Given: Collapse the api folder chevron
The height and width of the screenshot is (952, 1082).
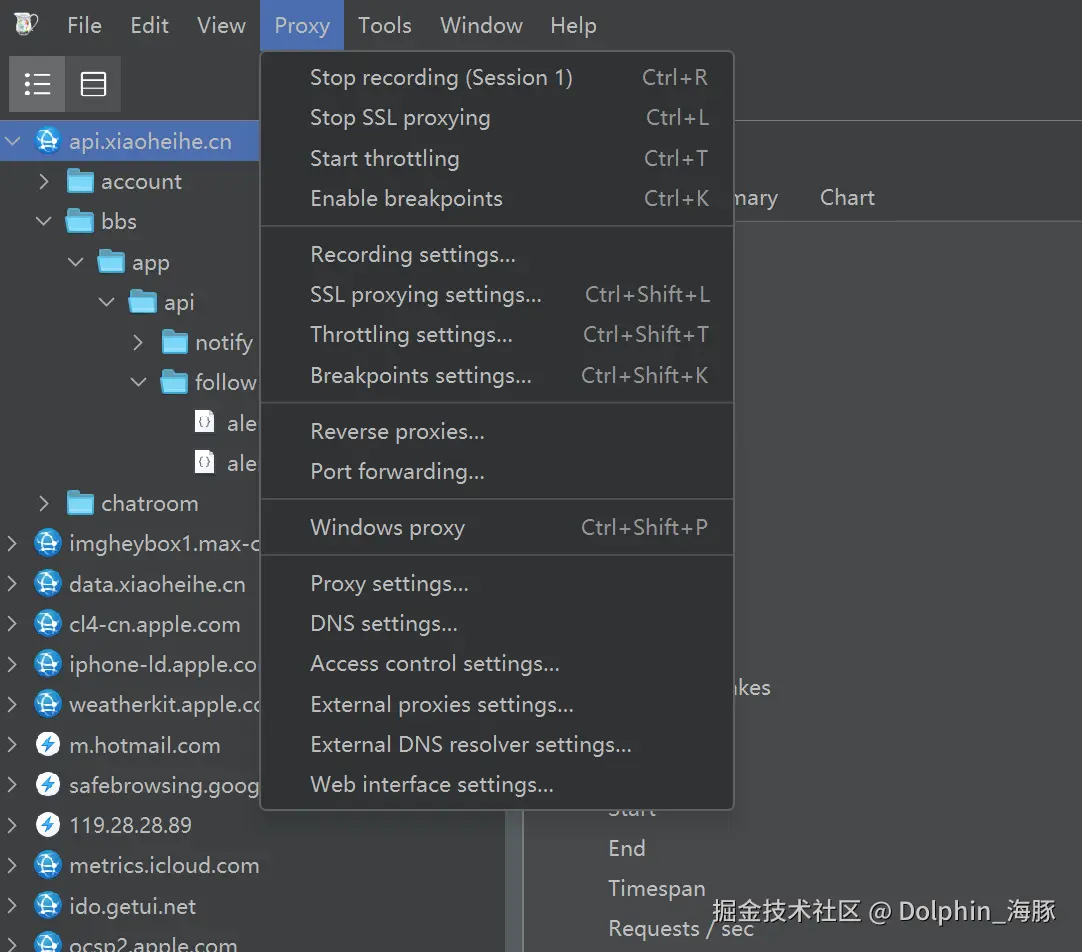Looking at the screenshot, I should click(x=107, y=302).
